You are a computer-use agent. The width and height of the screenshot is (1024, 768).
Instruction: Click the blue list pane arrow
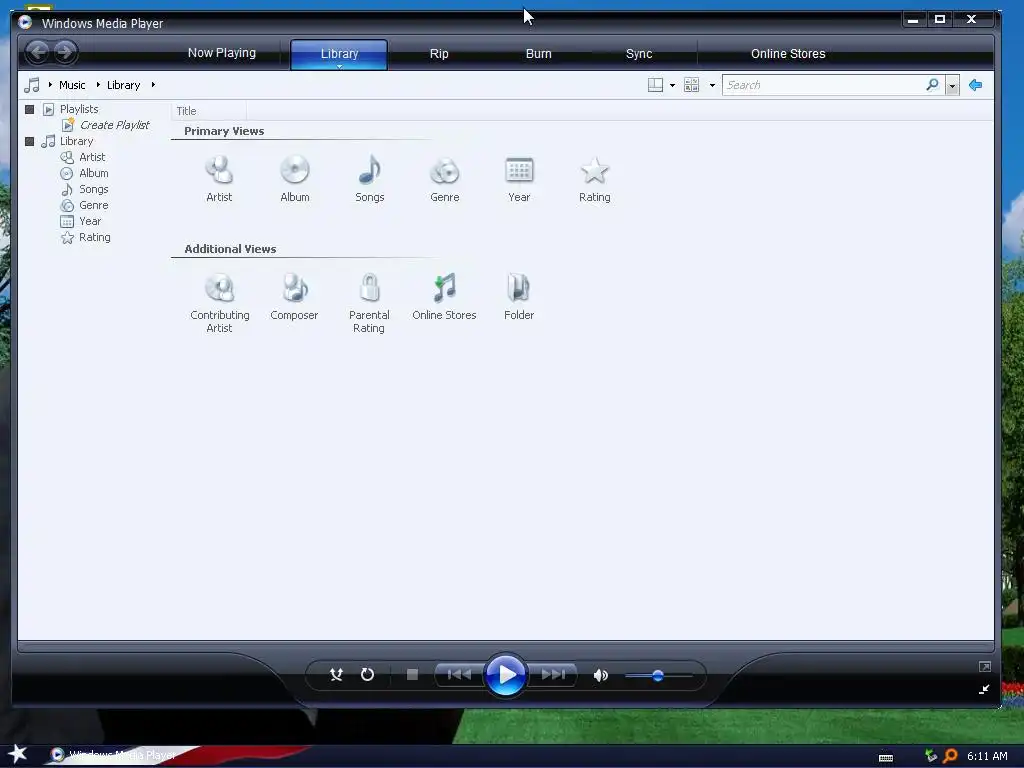click(x=976, y=85)
